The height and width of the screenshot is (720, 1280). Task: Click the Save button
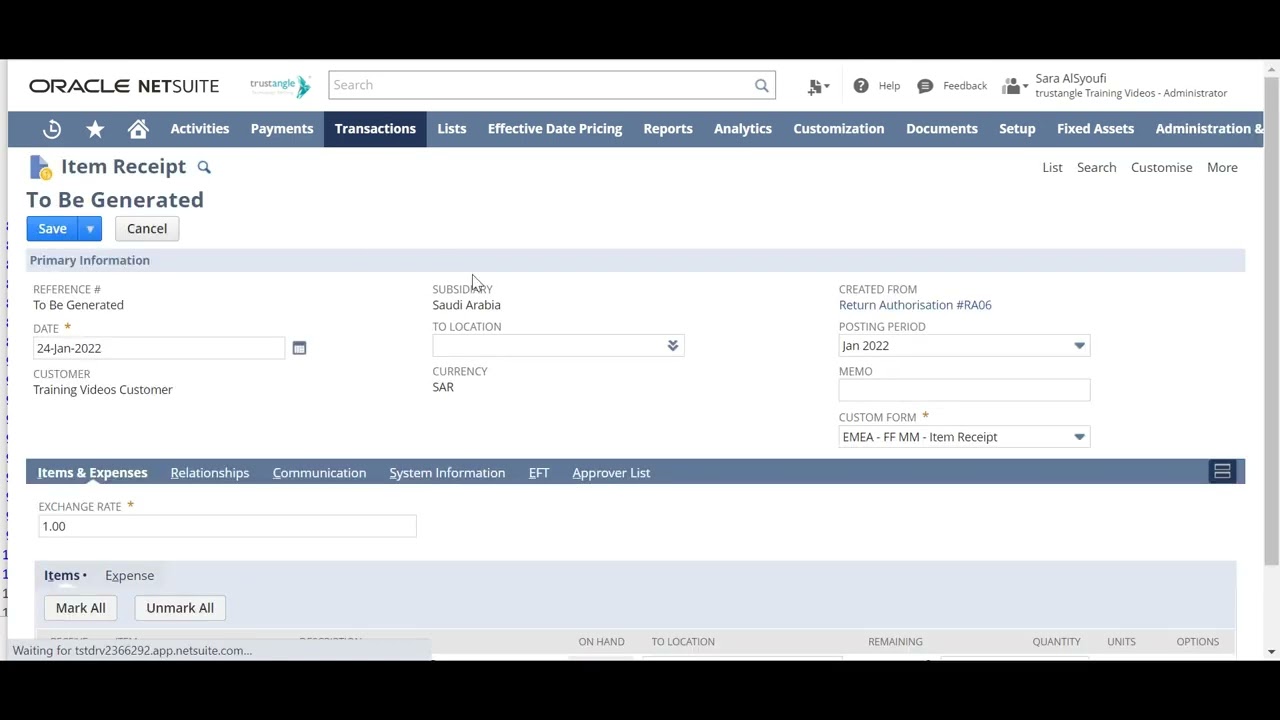point(53,229)
